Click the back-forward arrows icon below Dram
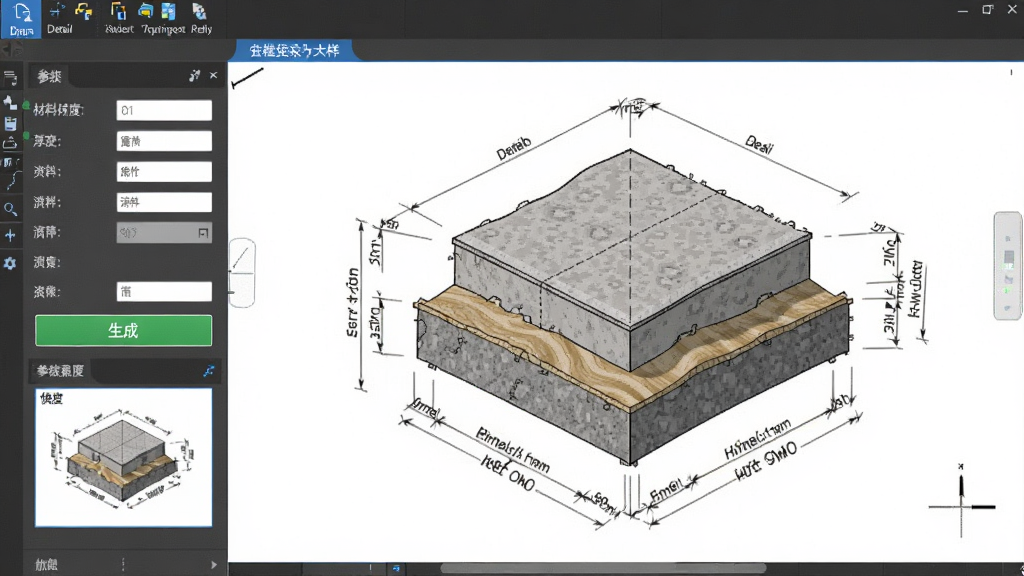 click(x=10, y=50)
